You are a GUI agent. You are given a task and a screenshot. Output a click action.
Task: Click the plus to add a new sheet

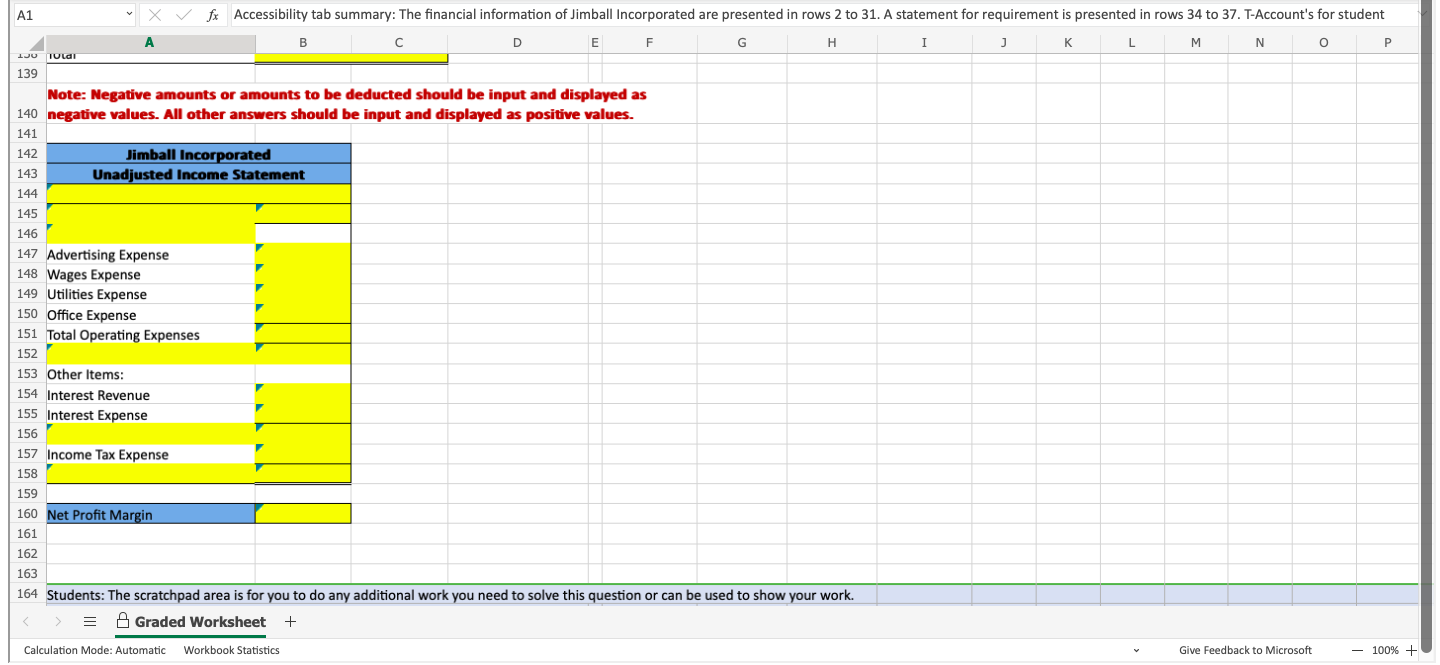[x=290, y=621]
